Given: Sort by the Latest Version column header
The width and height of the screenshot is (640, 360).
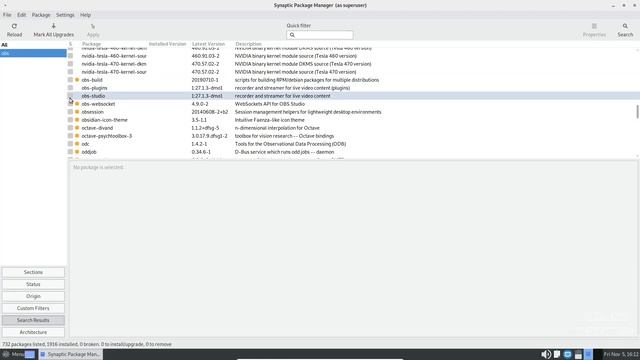Looking at the screenshot, I should coord(209,44).
